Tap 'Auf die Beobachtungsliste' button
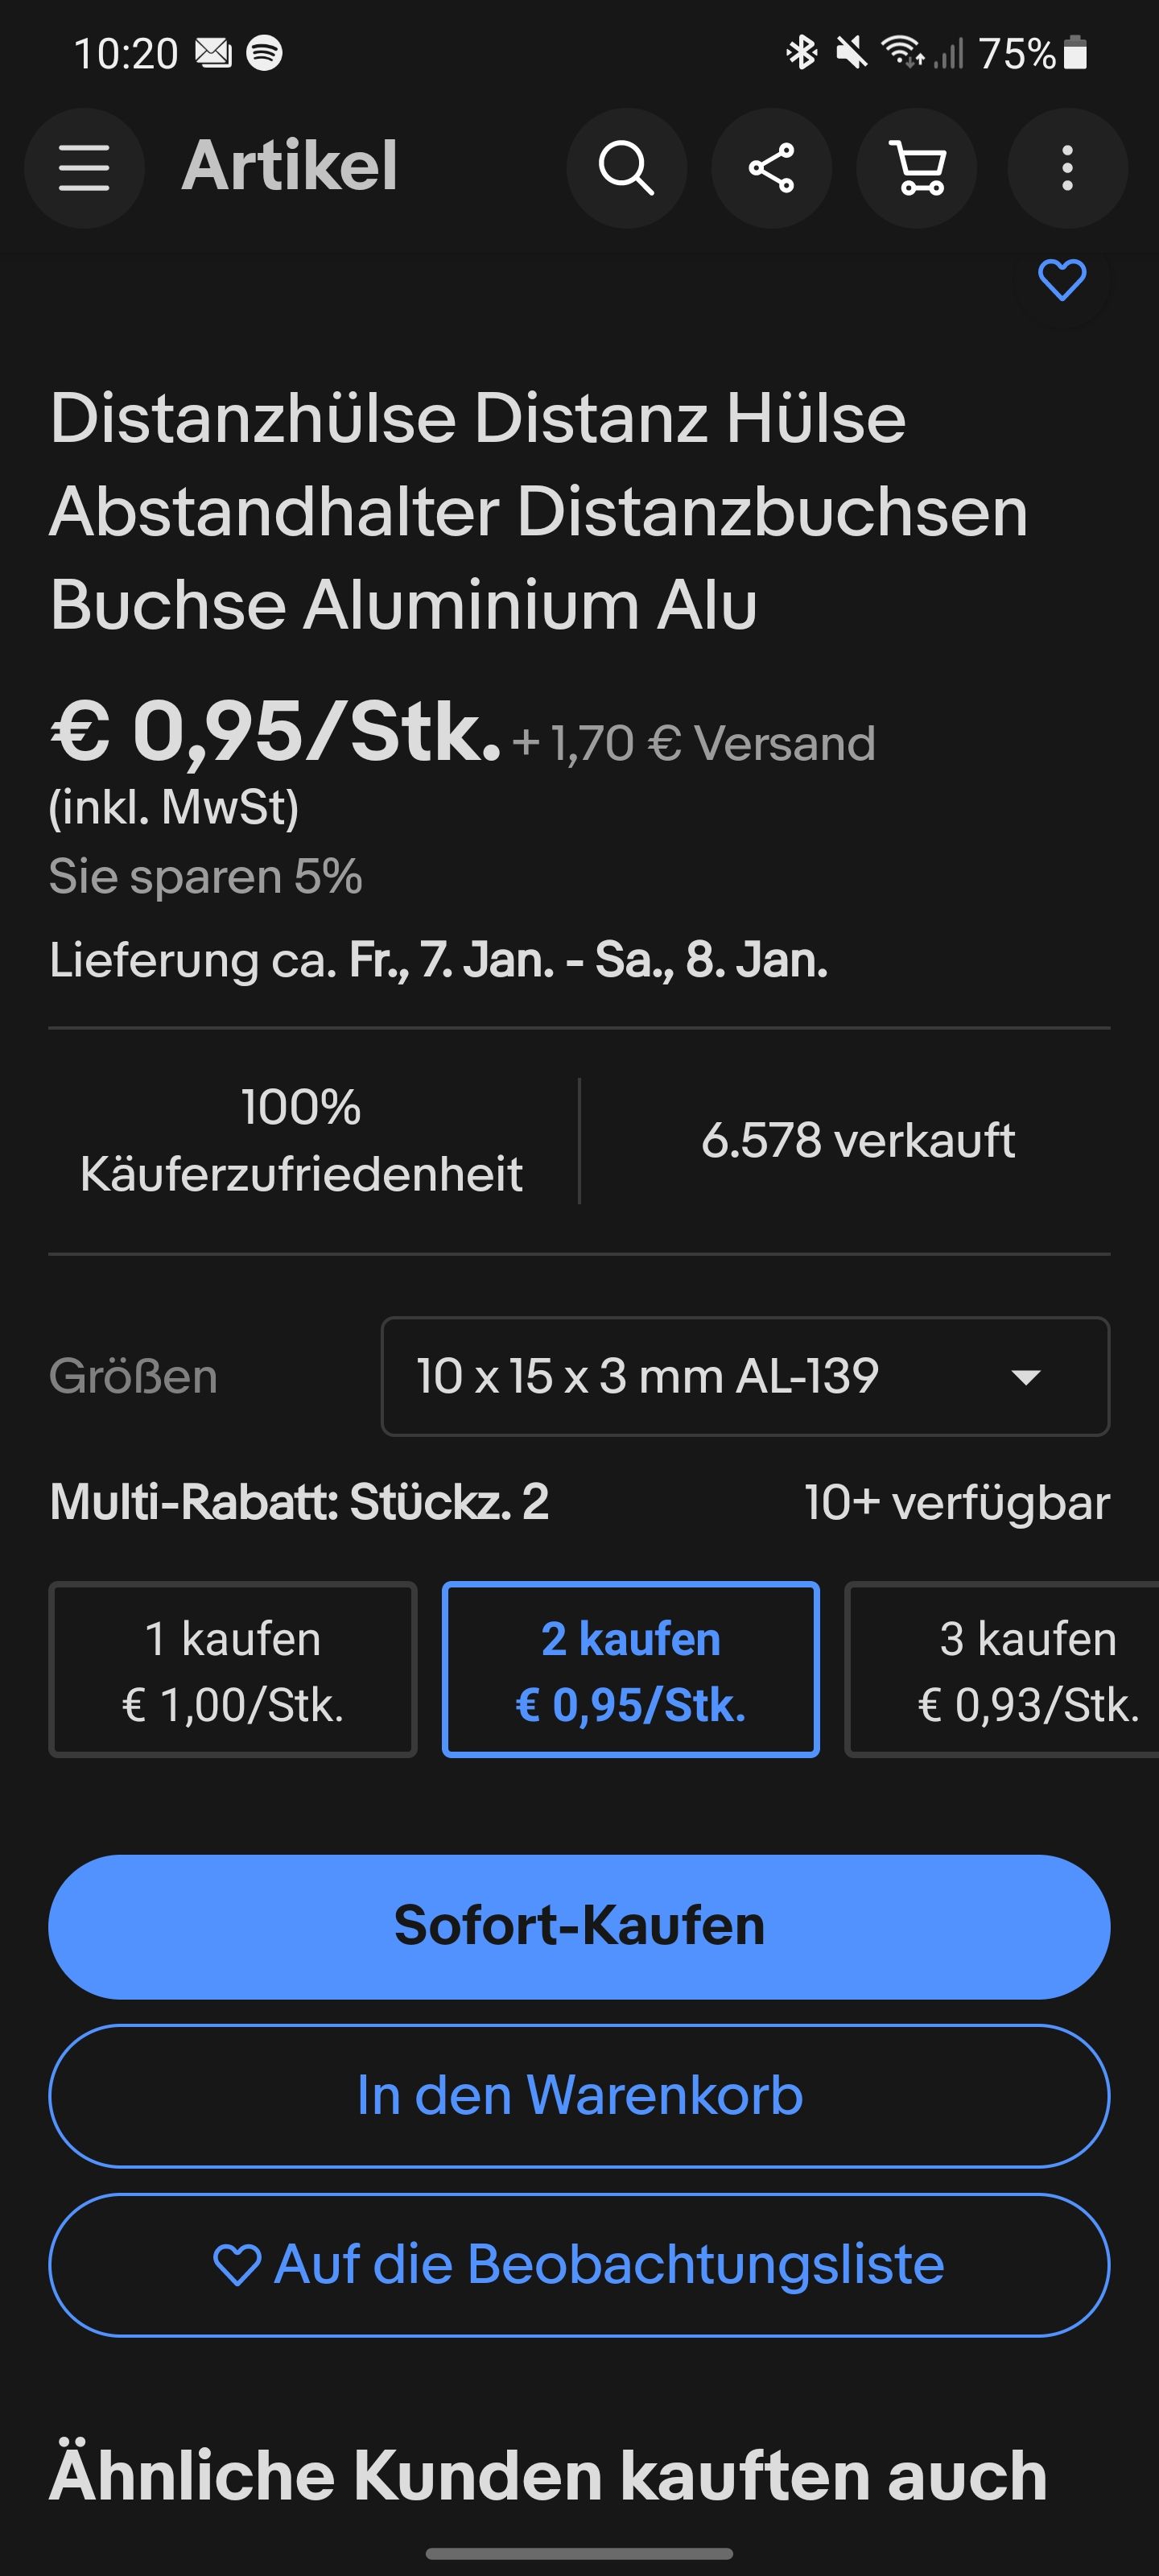The image size is (1159, 2576). point(579,2264)
